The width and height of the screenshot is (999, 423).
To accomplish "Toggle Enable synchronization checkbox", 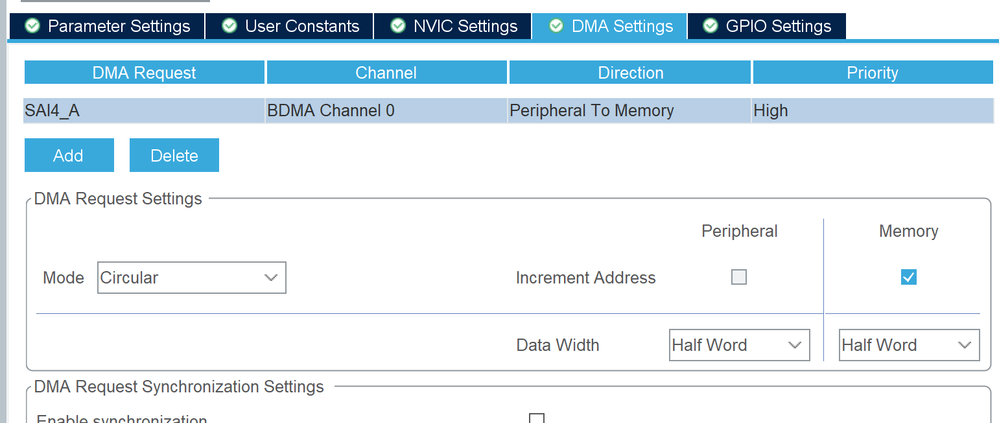I will (x=537, y=418).
